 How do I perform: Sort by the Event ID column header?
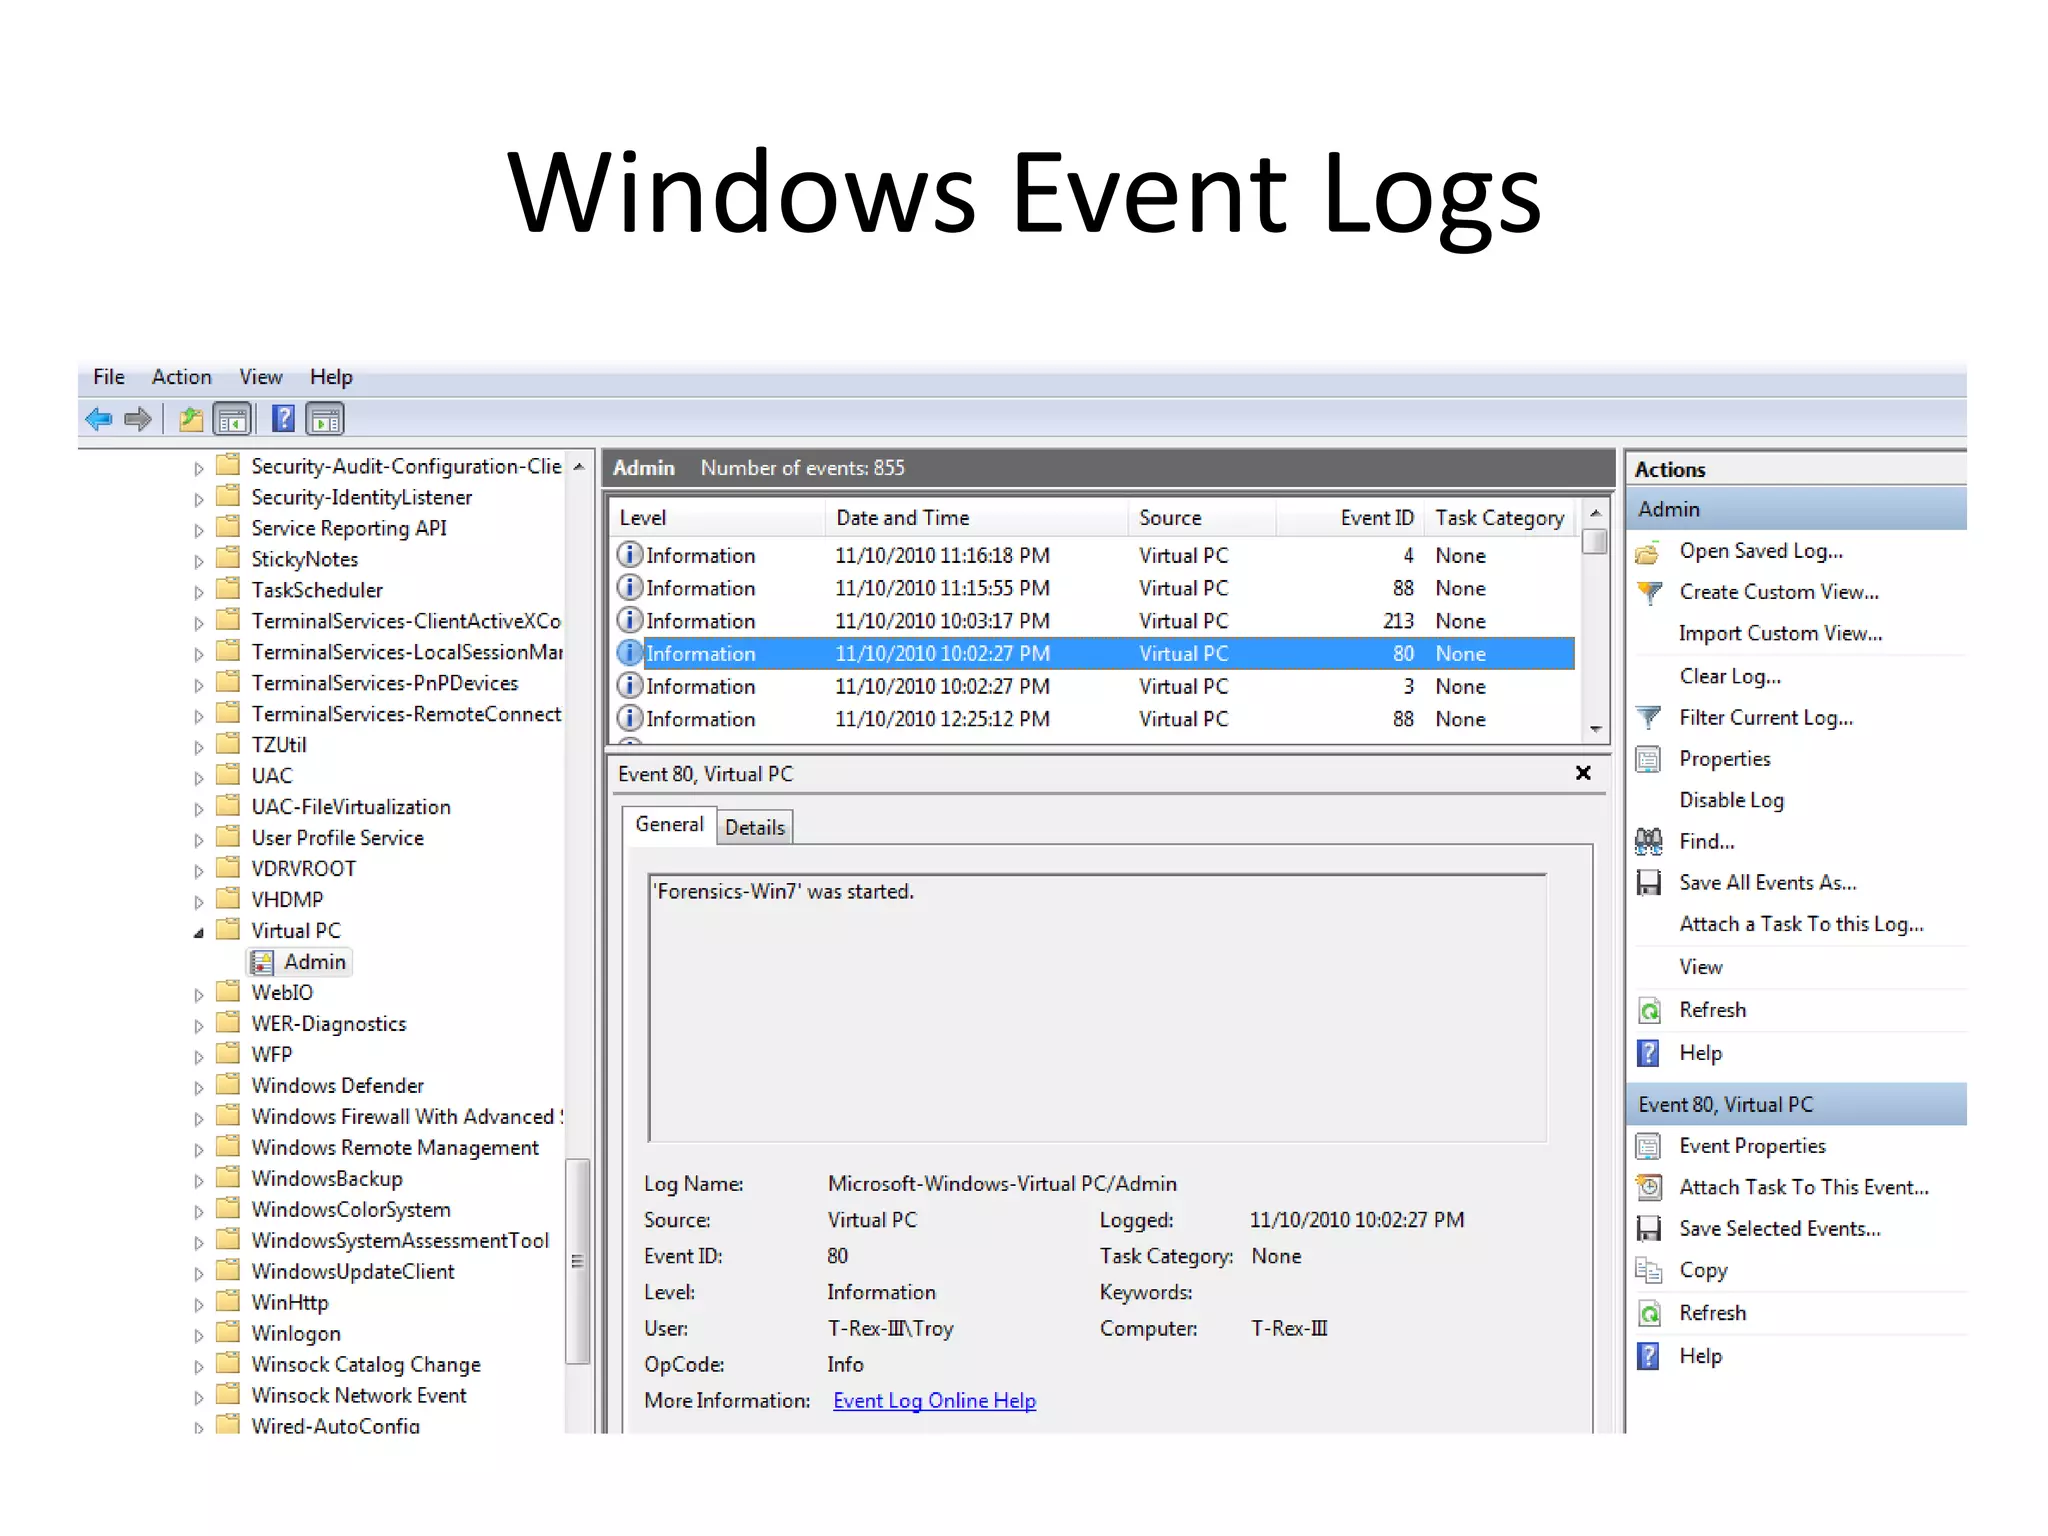pyautogui.click(x=1350, y=518)
